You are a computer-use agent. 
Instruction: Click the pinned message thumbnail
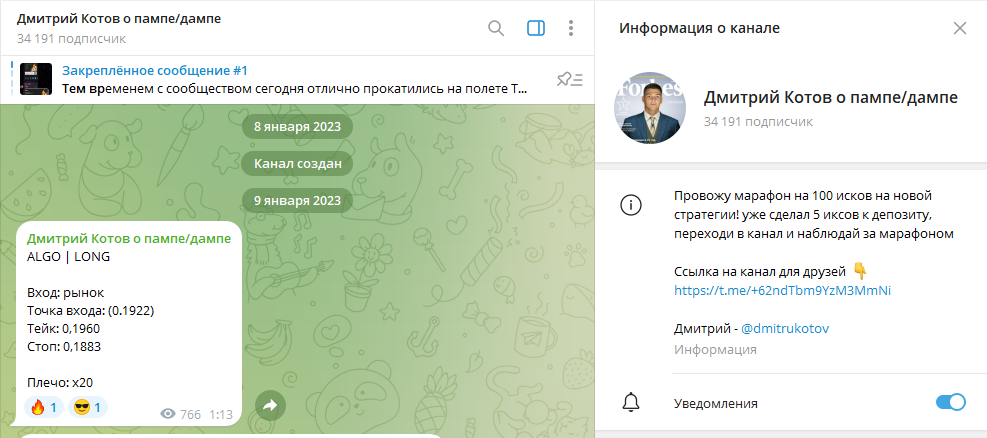pos(36,79)
